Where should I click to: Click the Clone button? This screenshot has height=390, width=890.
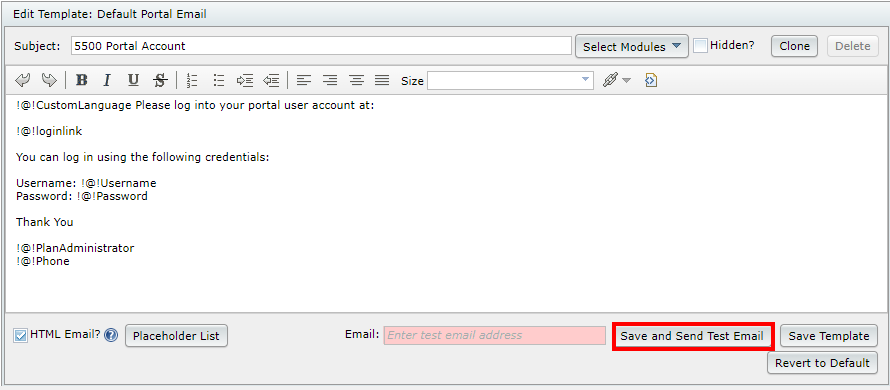coord(794,46)
